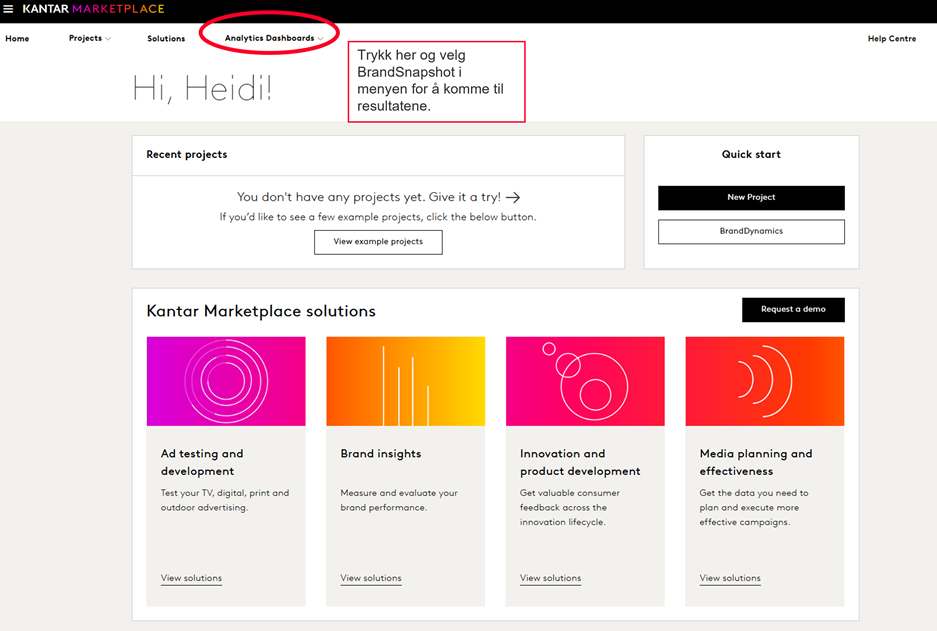Click 'If you'd like to see a few example projects' text

coord(378,217)
